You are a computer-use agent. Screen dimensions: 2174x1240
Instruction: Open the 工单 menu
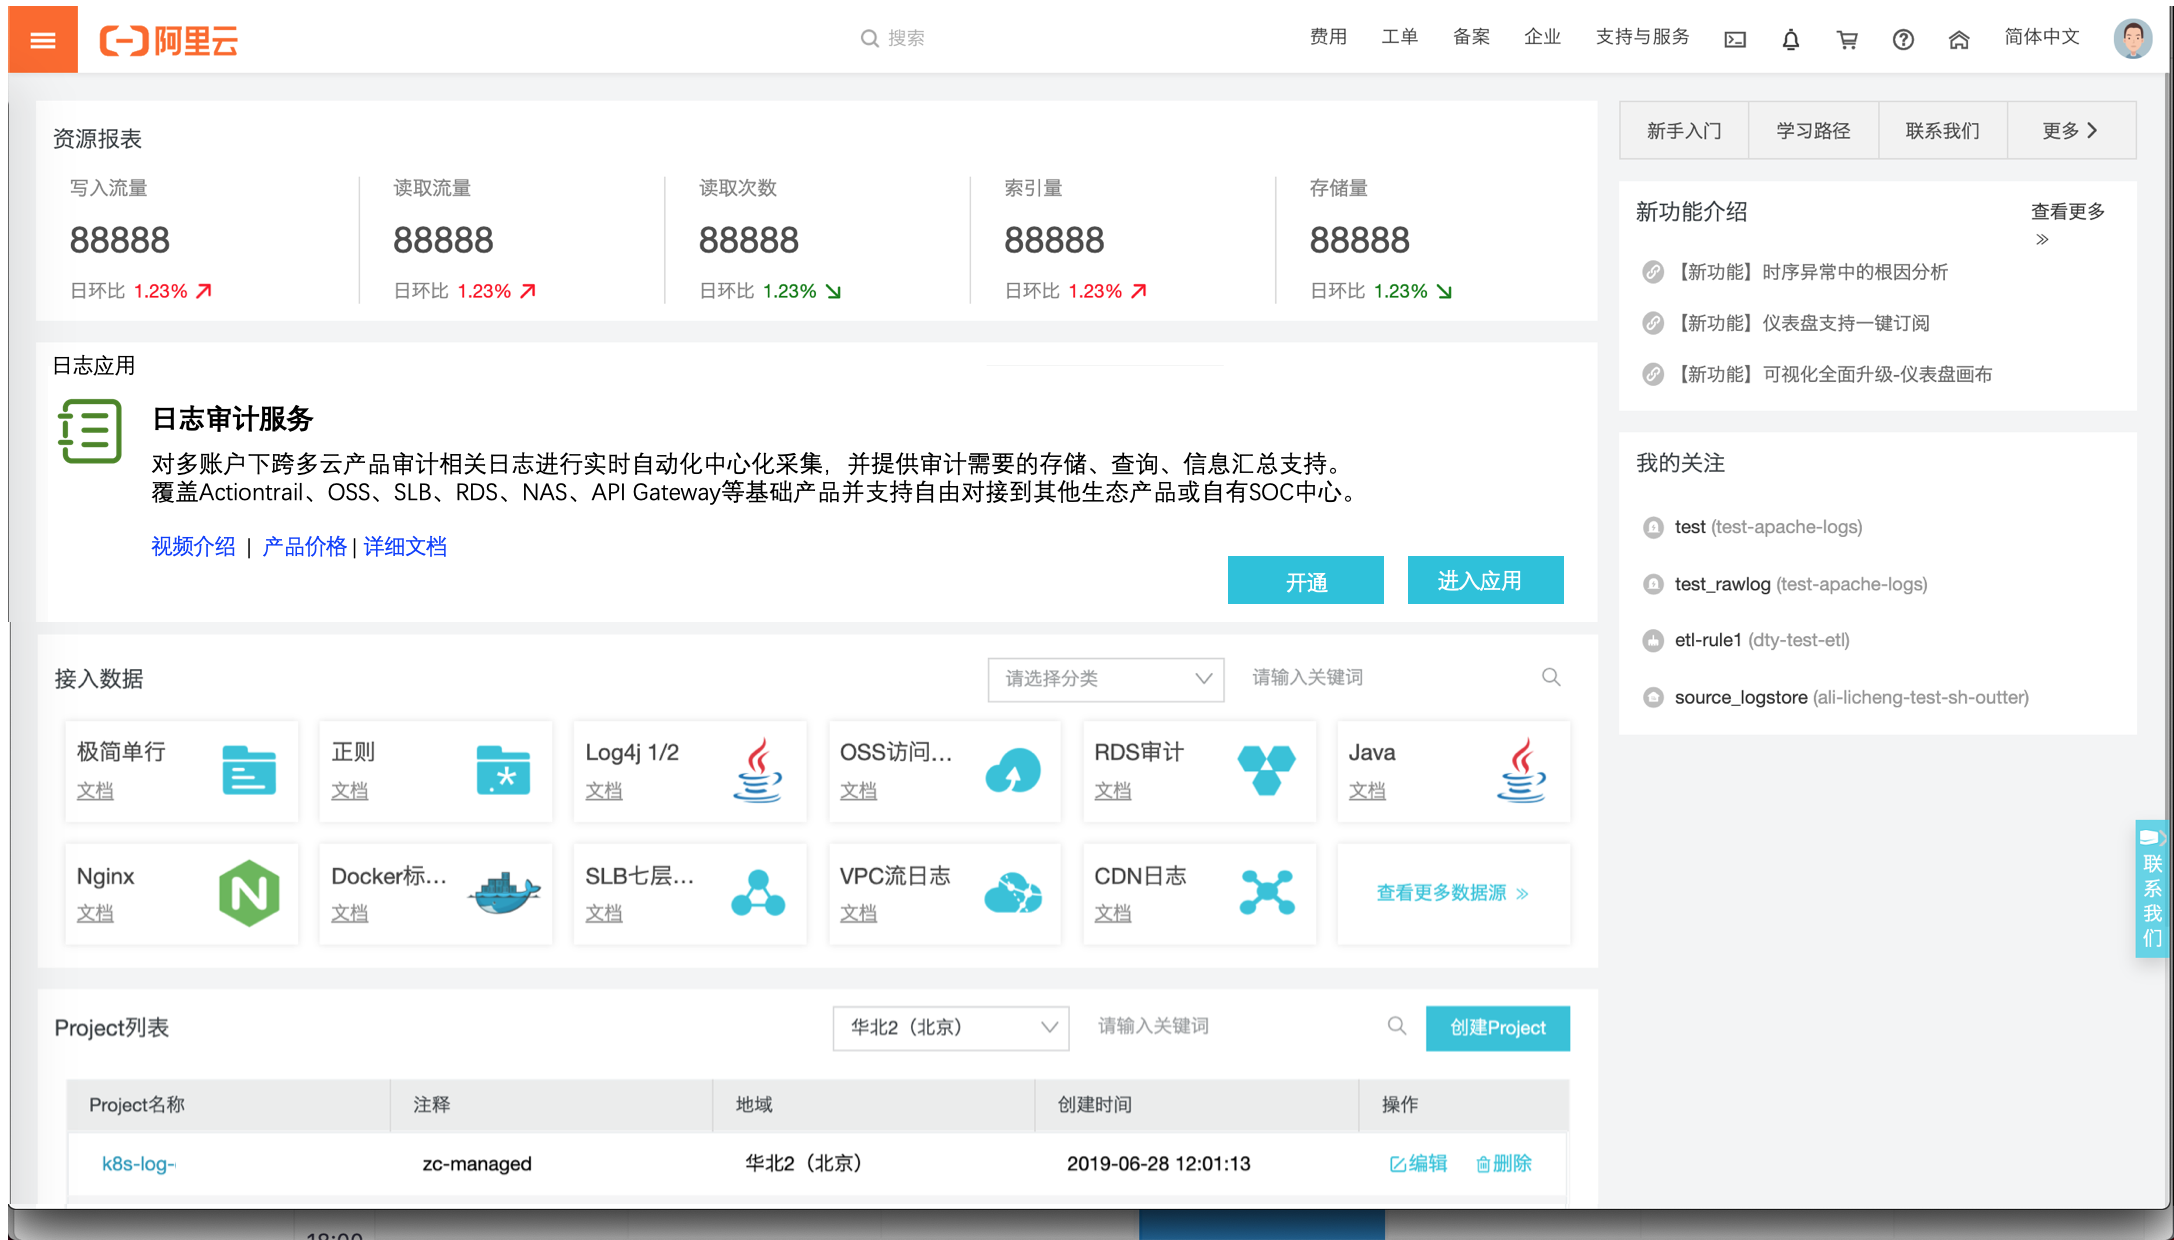1399,37
